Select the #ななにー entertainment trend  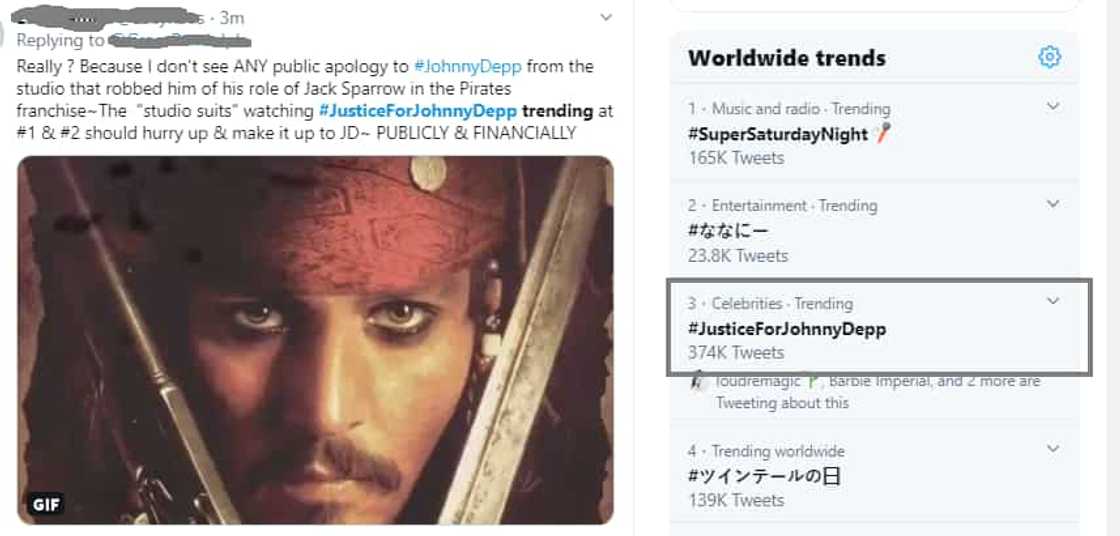[x=731, y=231]
